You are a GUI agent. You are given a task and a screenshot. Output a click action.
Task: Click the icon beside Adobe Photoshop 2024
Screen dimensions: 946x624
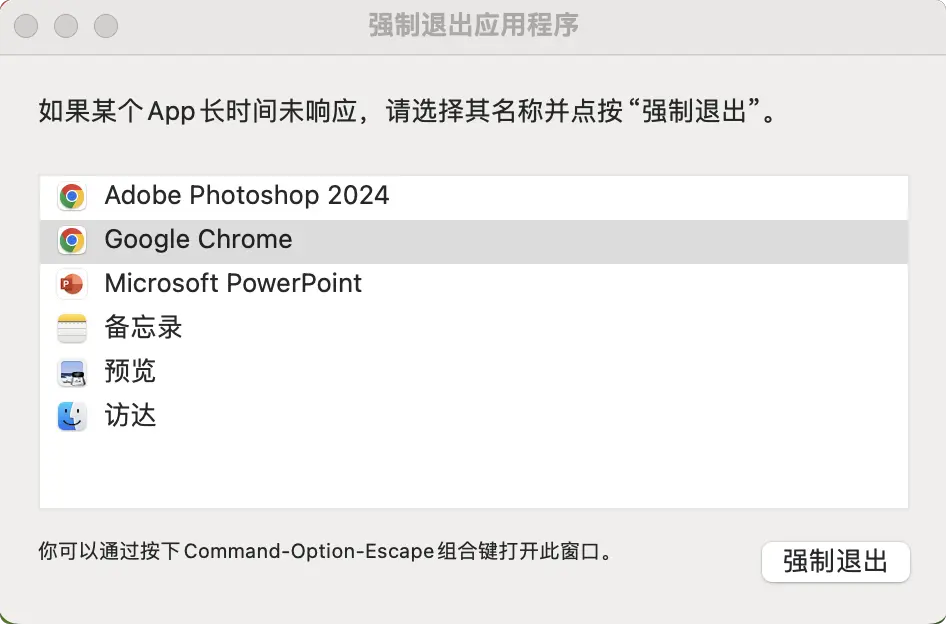click(x=71, y=196)
